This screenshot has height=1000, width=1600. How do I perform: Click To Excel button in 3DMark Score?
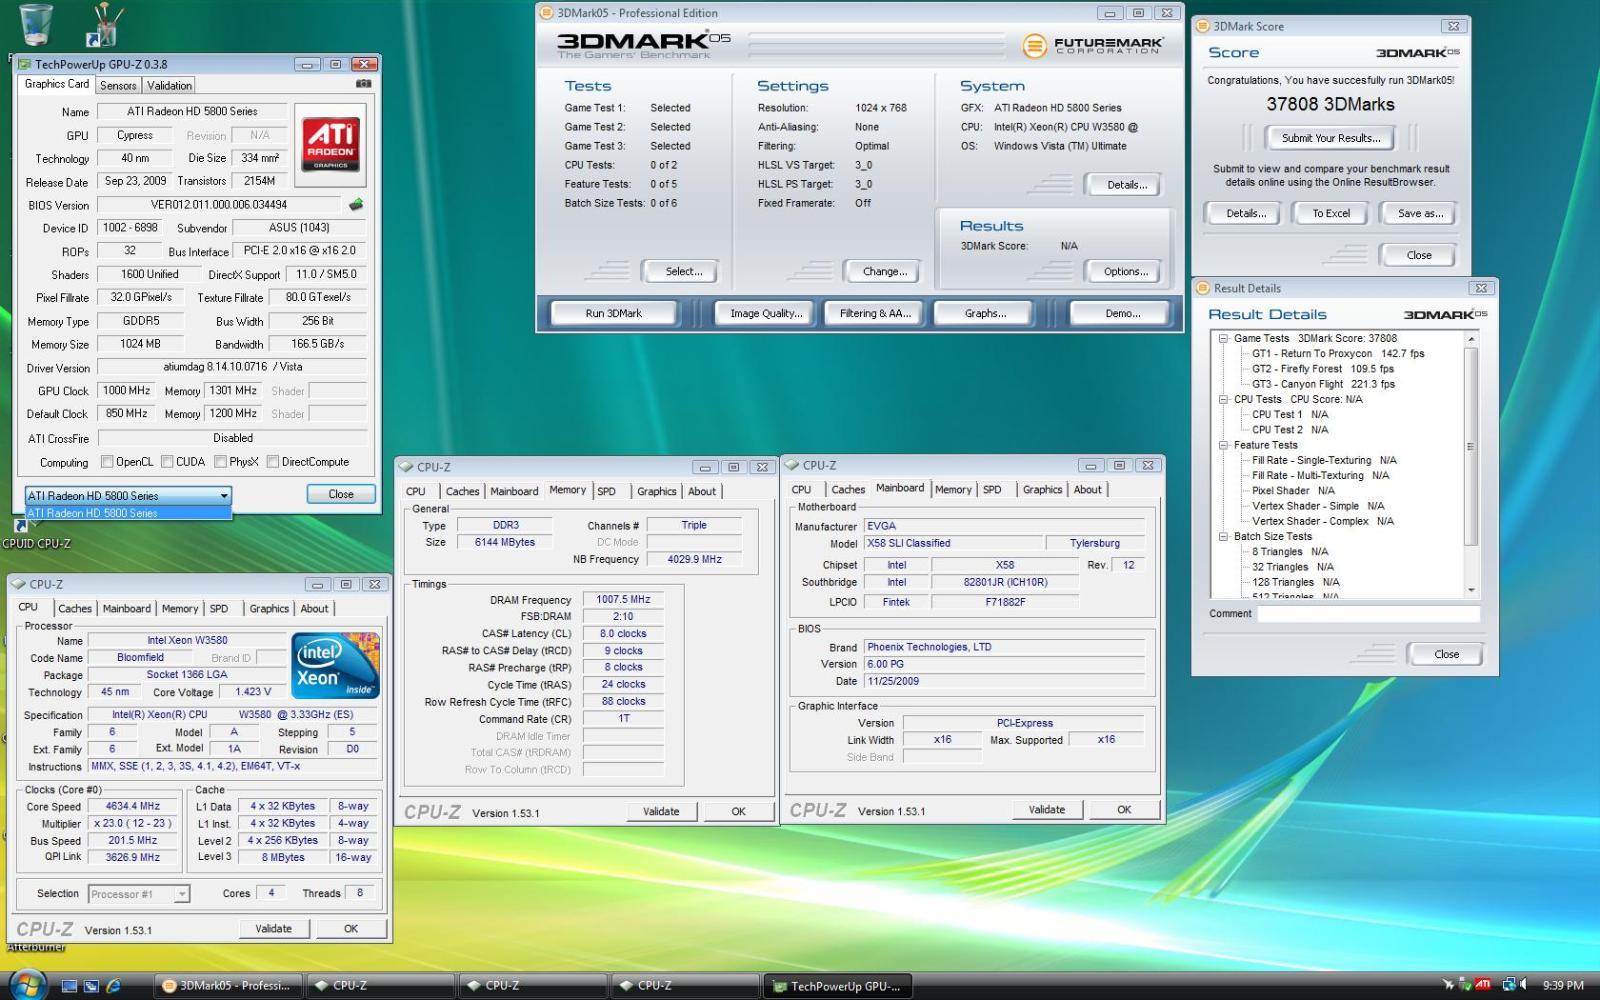point(1331,213)
